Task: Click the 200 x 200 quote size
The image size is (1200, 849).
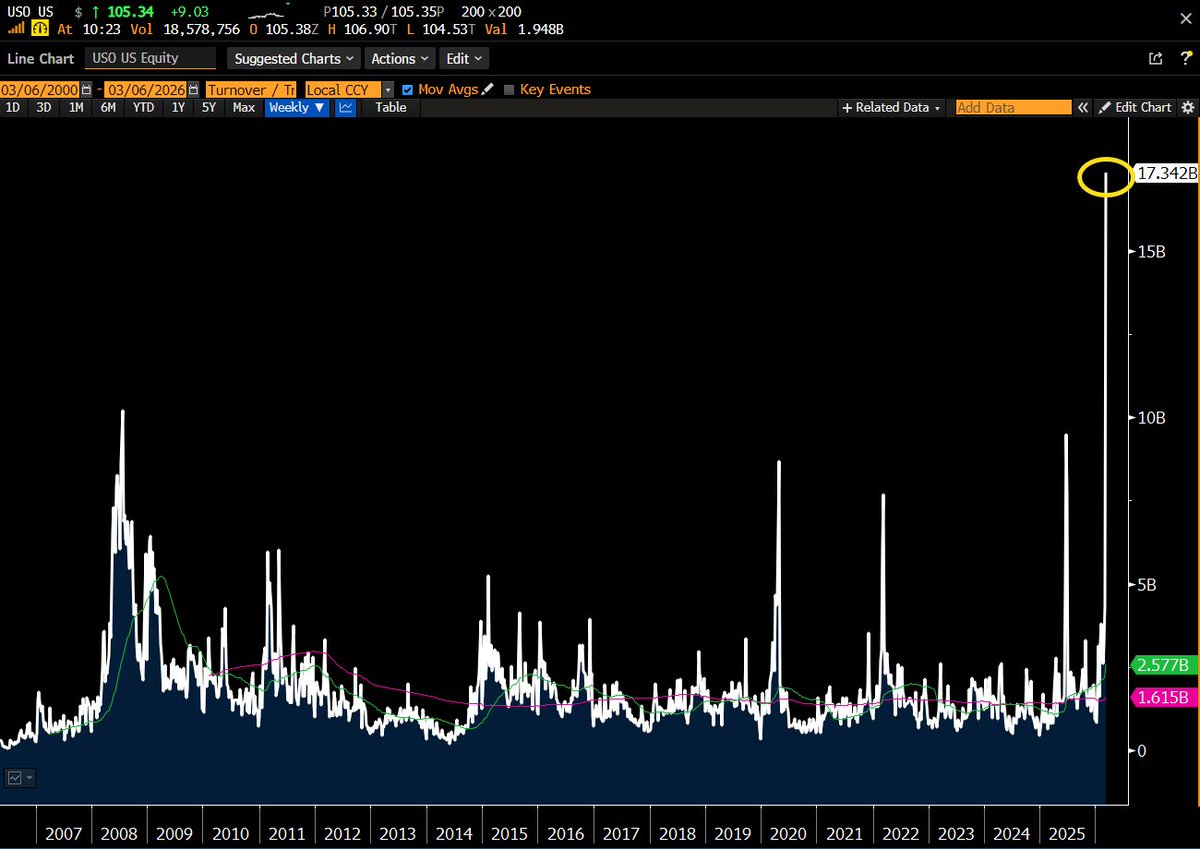Action: [x=490, y=12]
